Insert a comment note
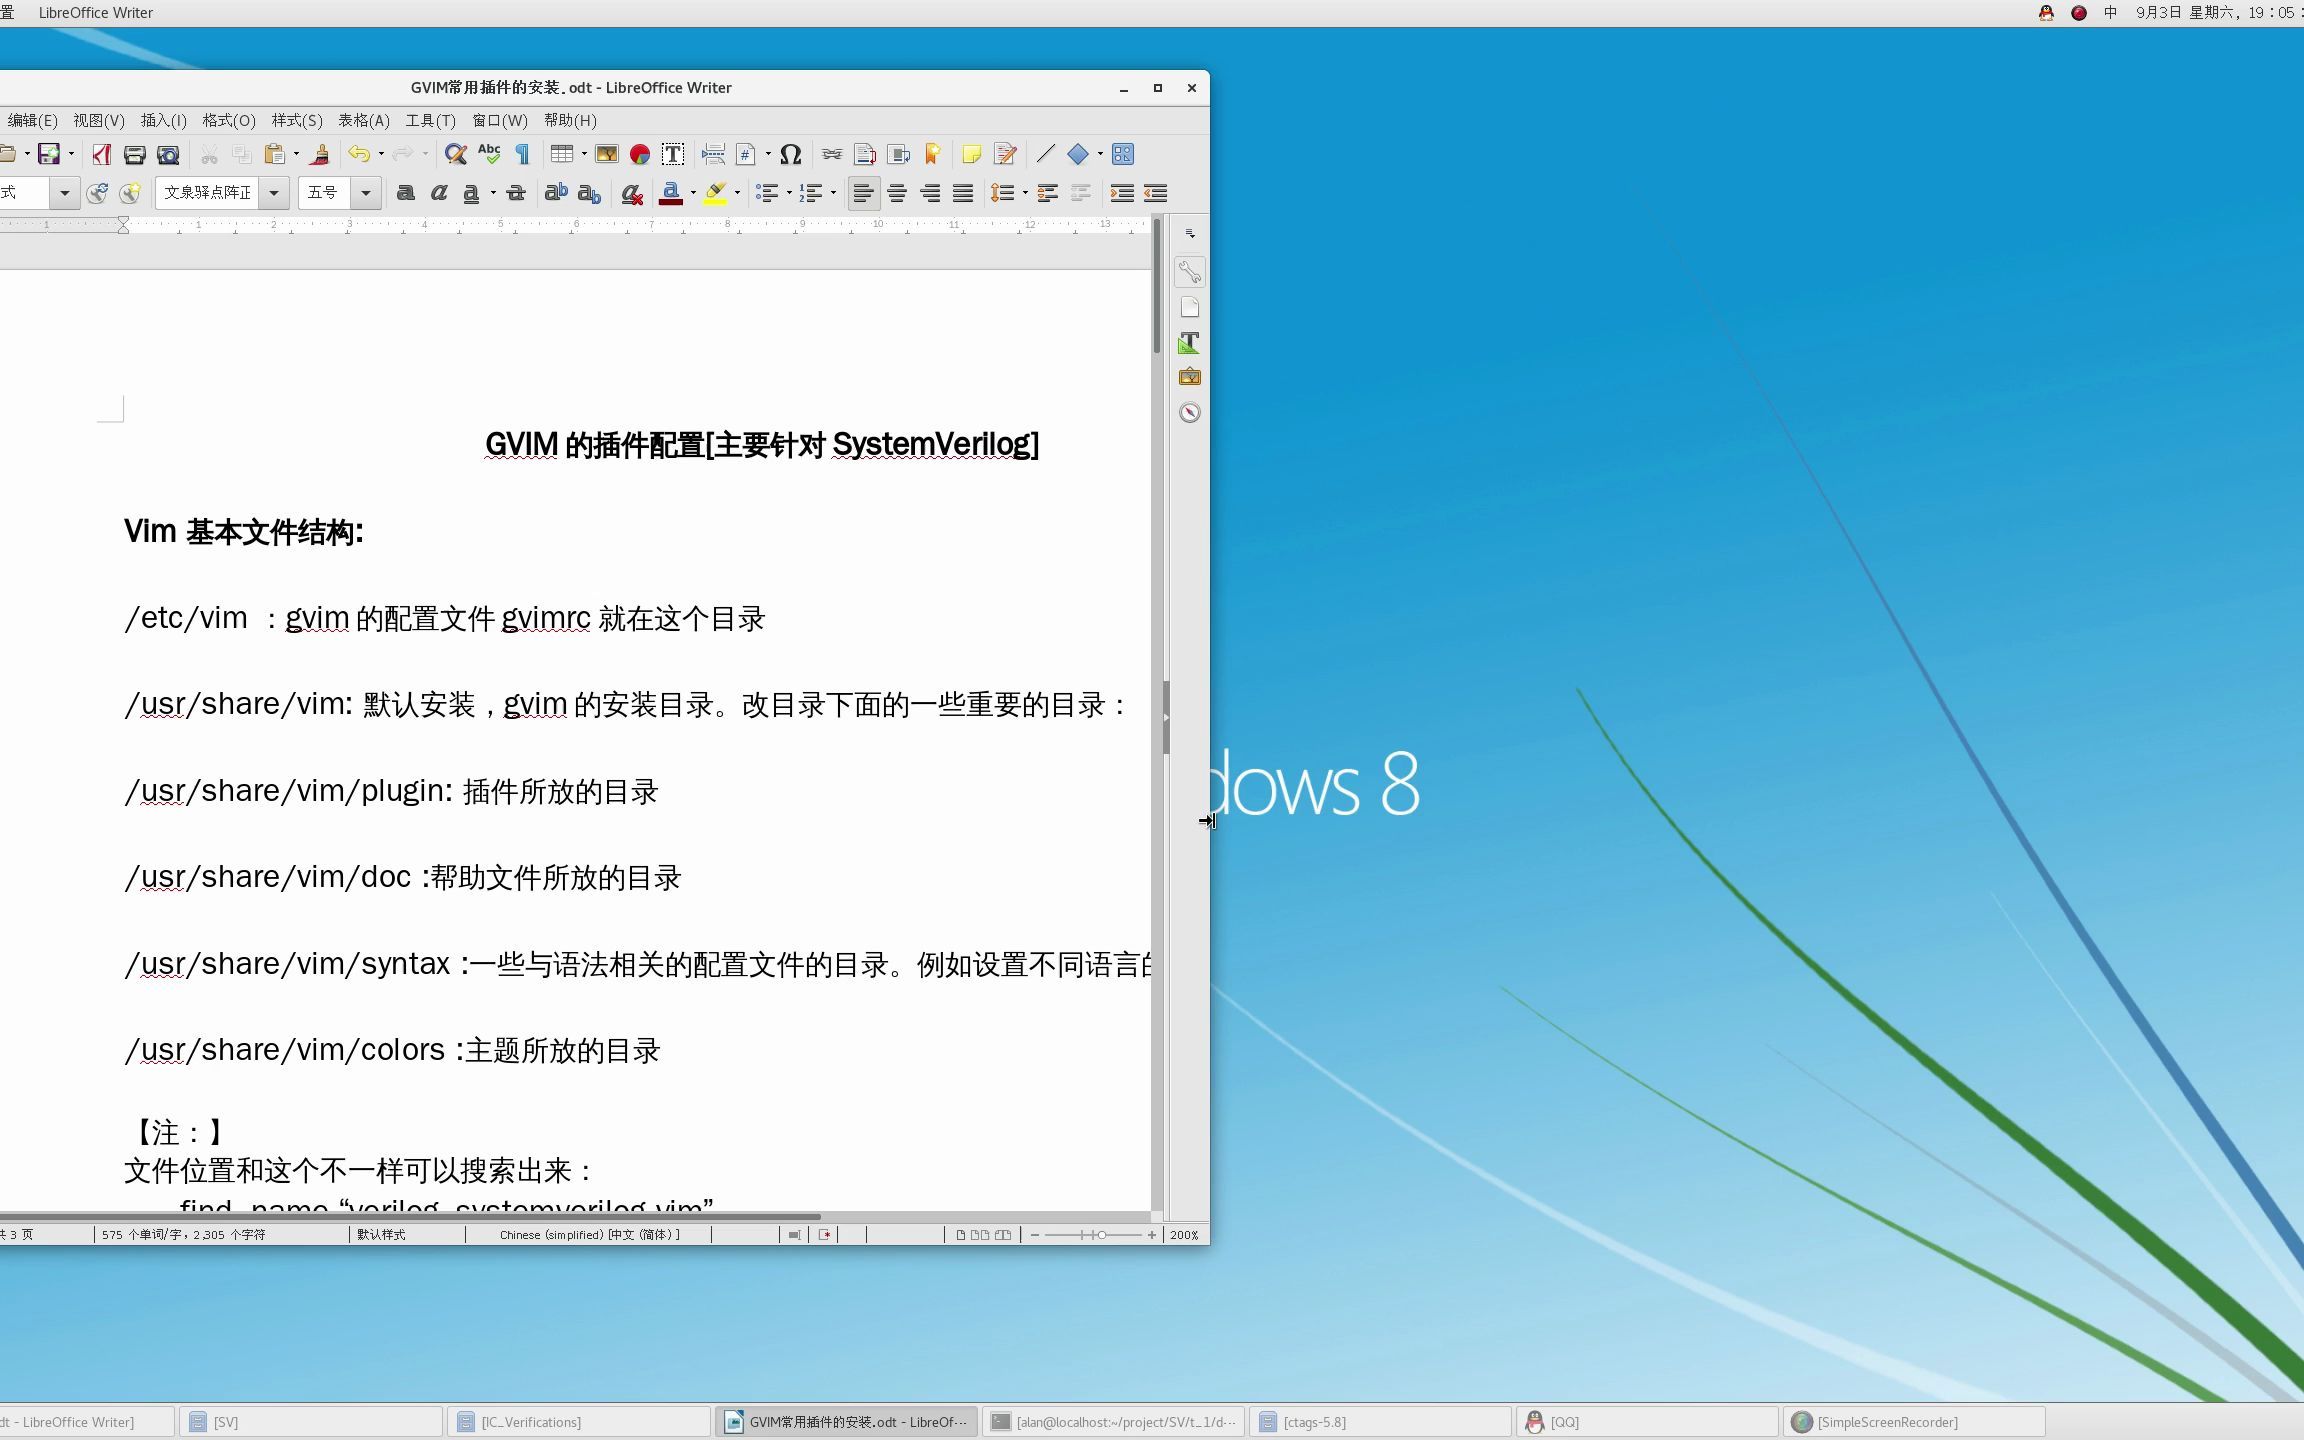2304x1440 pixels. pos(971,154)
